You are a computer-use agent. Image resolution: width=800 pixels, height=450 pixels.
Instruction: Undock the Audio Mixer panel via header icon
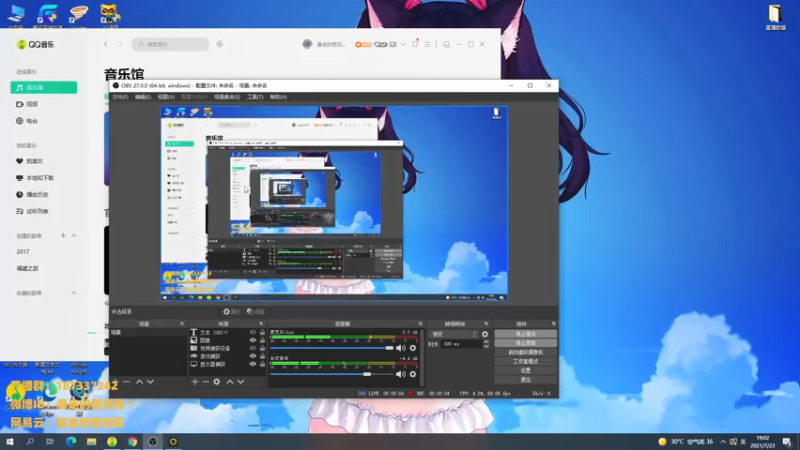[420, 324]
